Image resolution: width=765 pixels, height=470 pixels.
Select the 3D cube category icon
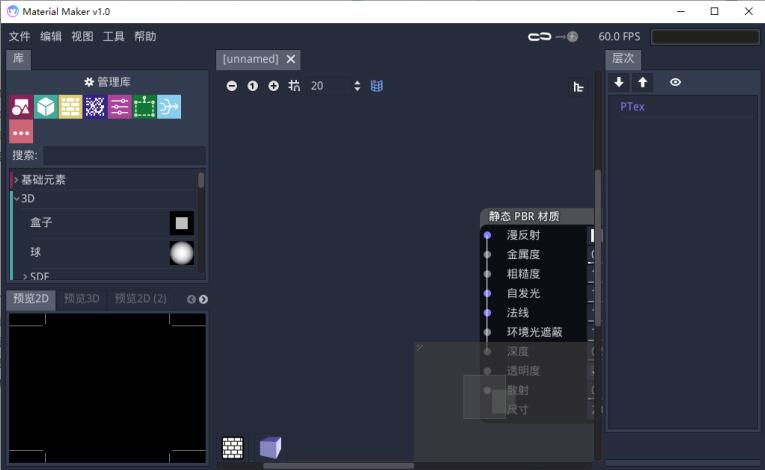(46, 107)
